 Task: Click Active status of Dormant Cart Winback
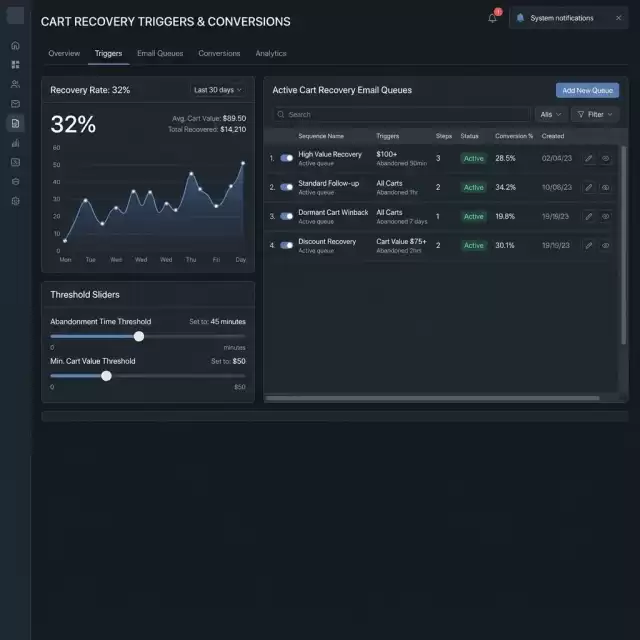click(473, 216)
